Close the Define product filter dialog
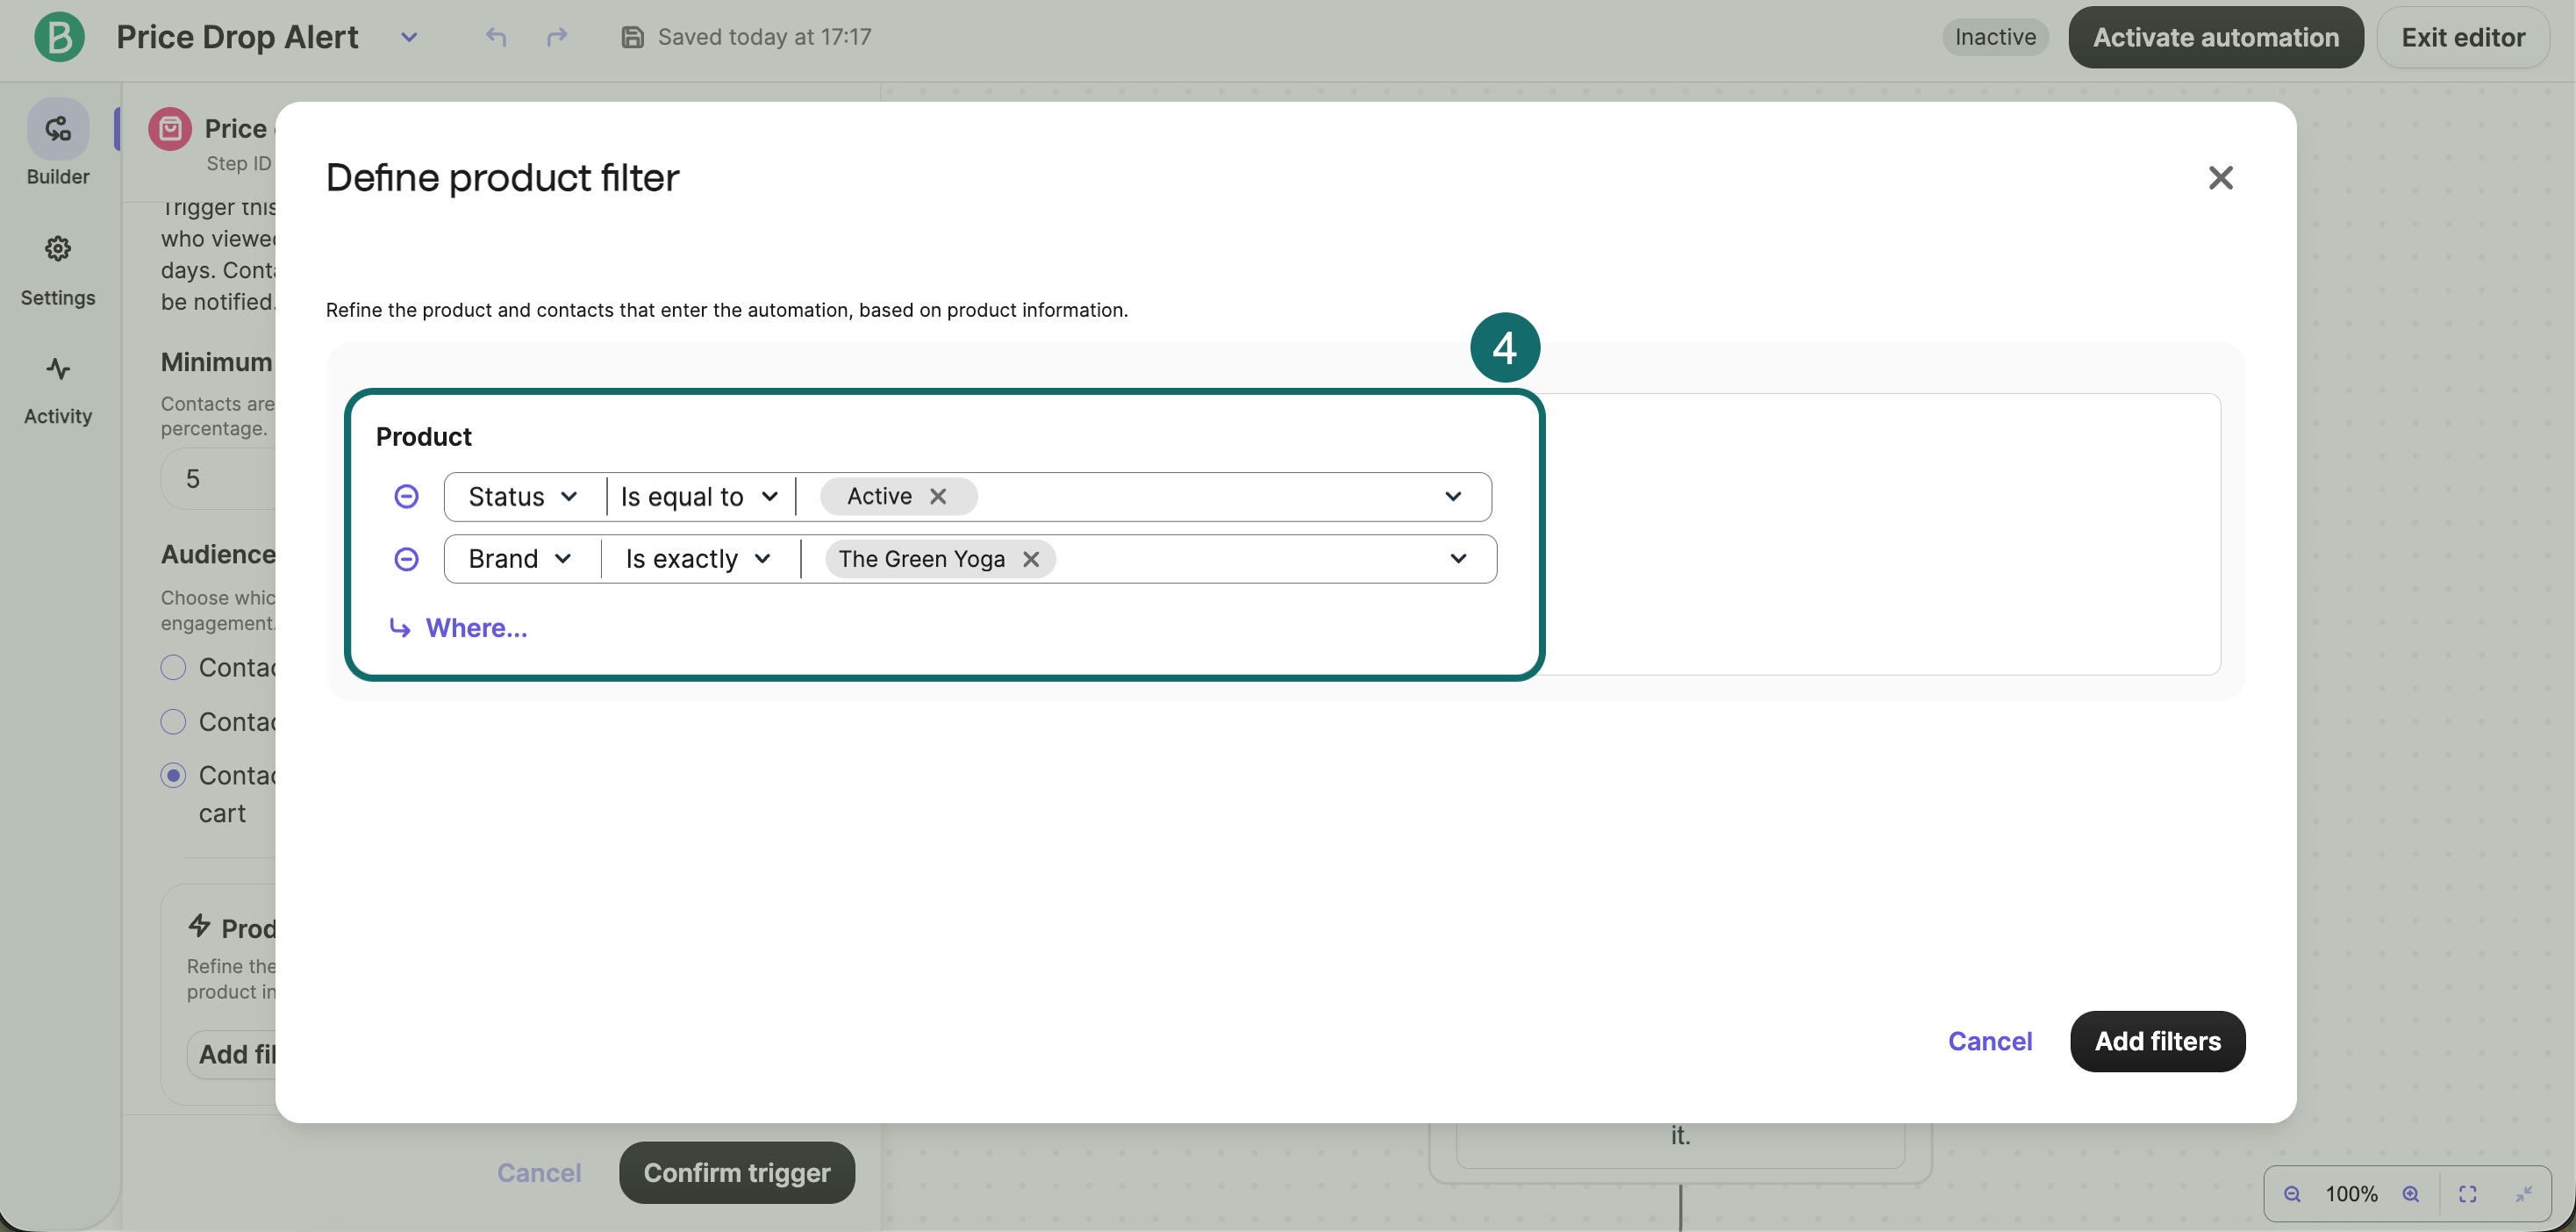Image resolution: width=2576 pixels, height=1232 pixels. 2220,178
